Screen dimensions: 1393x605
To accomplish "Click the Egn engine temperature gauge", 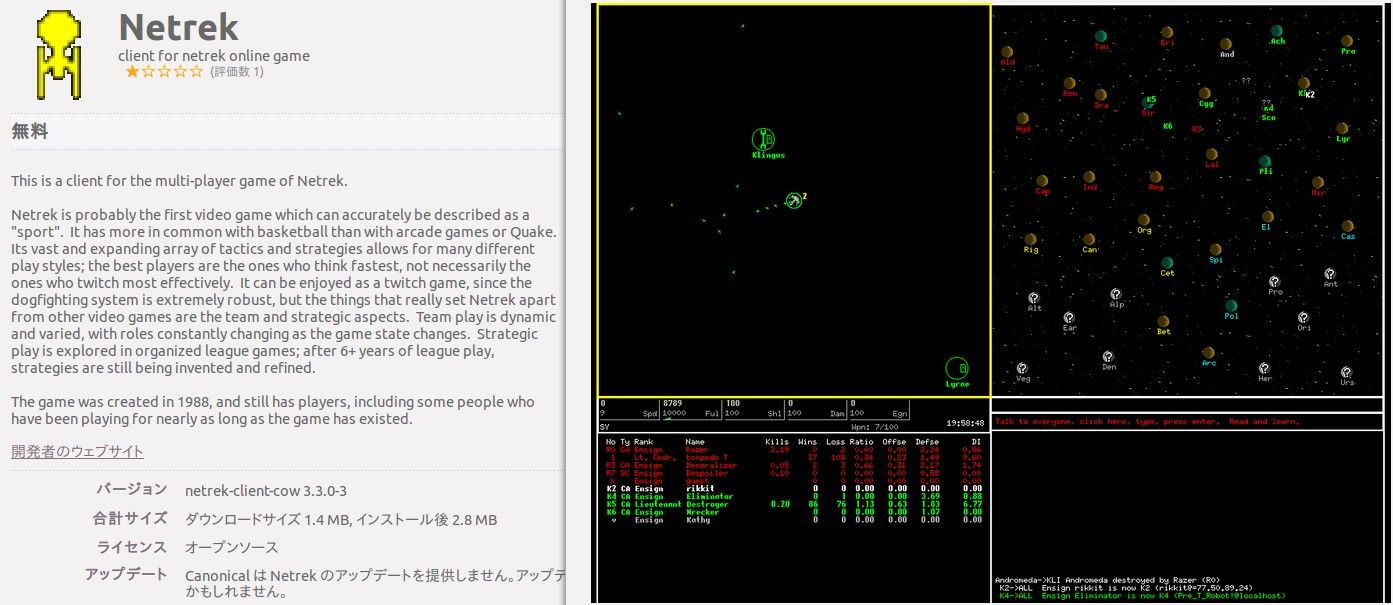I will pyautogui.click(x=880, y=408).
